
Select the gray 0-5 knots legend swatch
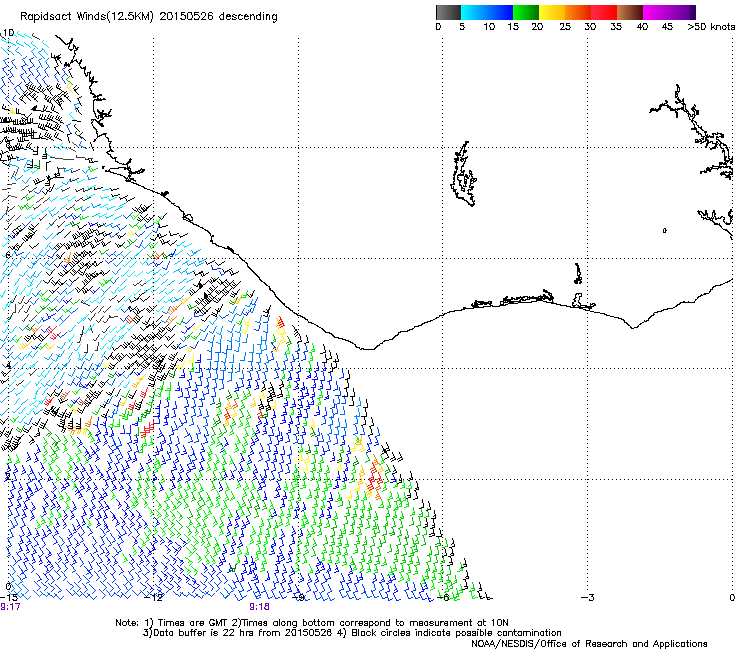tap(448, 12)
